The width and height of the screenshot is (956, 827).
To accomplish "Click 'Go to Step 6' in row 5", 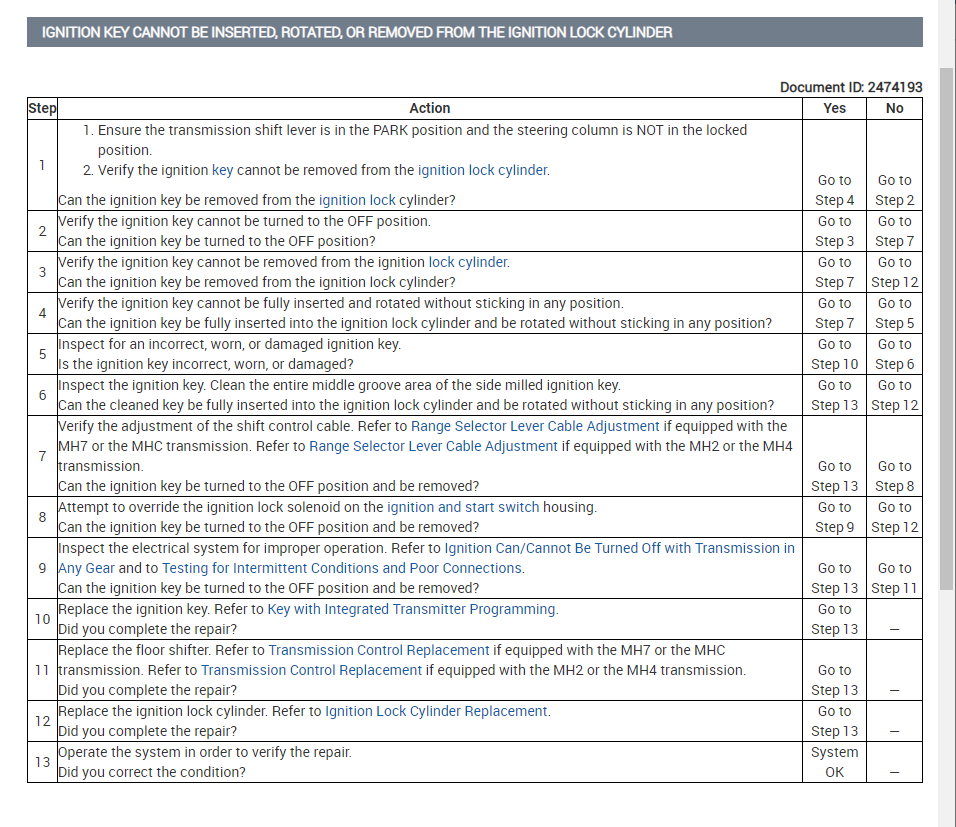I will (894, 354).
